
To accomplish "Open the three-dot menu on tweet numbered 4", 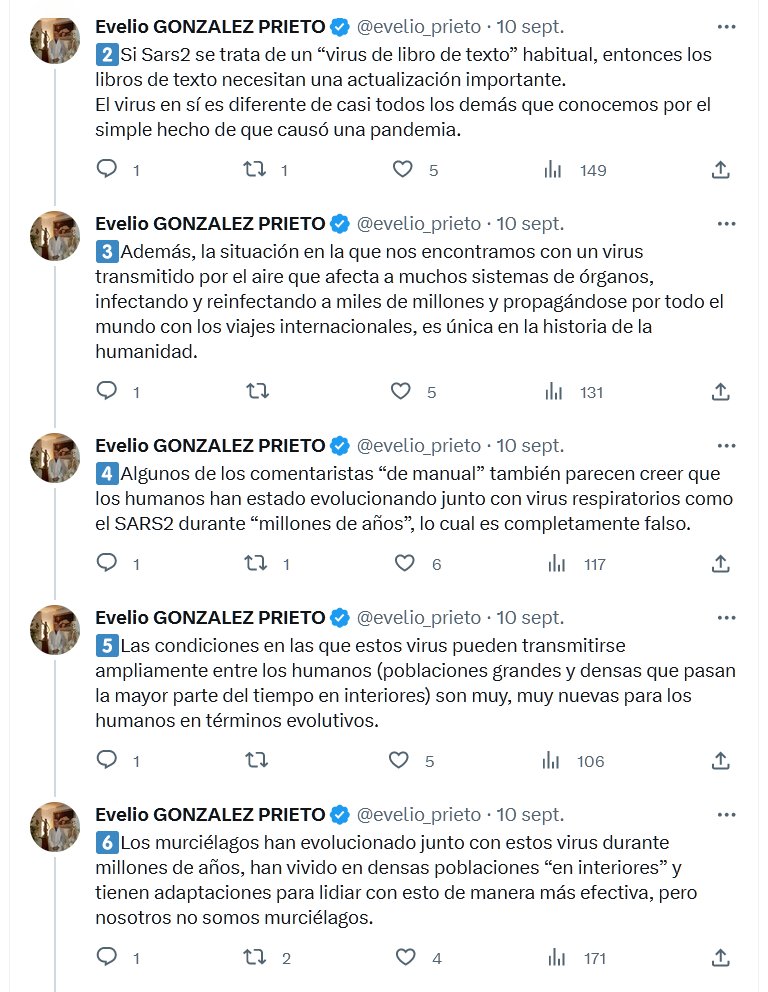I will tap(729, 444).
